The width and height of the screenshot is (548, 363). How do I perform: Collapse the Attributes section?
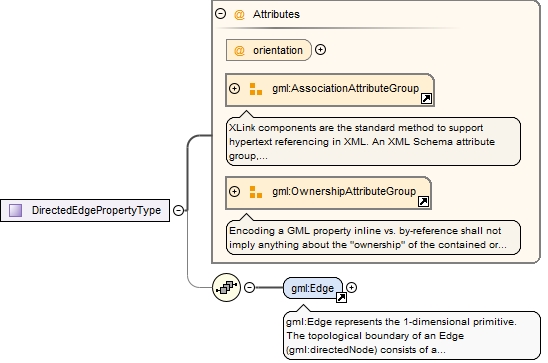[221, 14]
